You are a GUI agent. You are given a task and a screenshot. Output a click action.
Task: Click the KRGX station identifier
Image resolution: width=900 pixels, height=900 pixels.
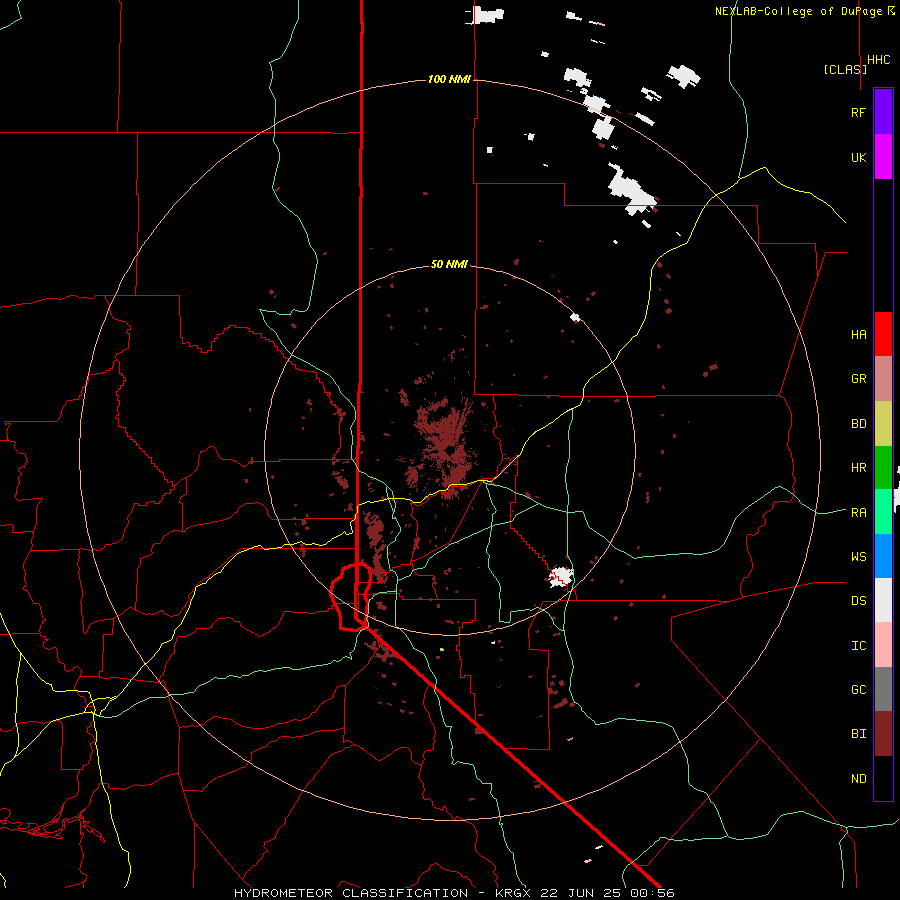point(513,893)
